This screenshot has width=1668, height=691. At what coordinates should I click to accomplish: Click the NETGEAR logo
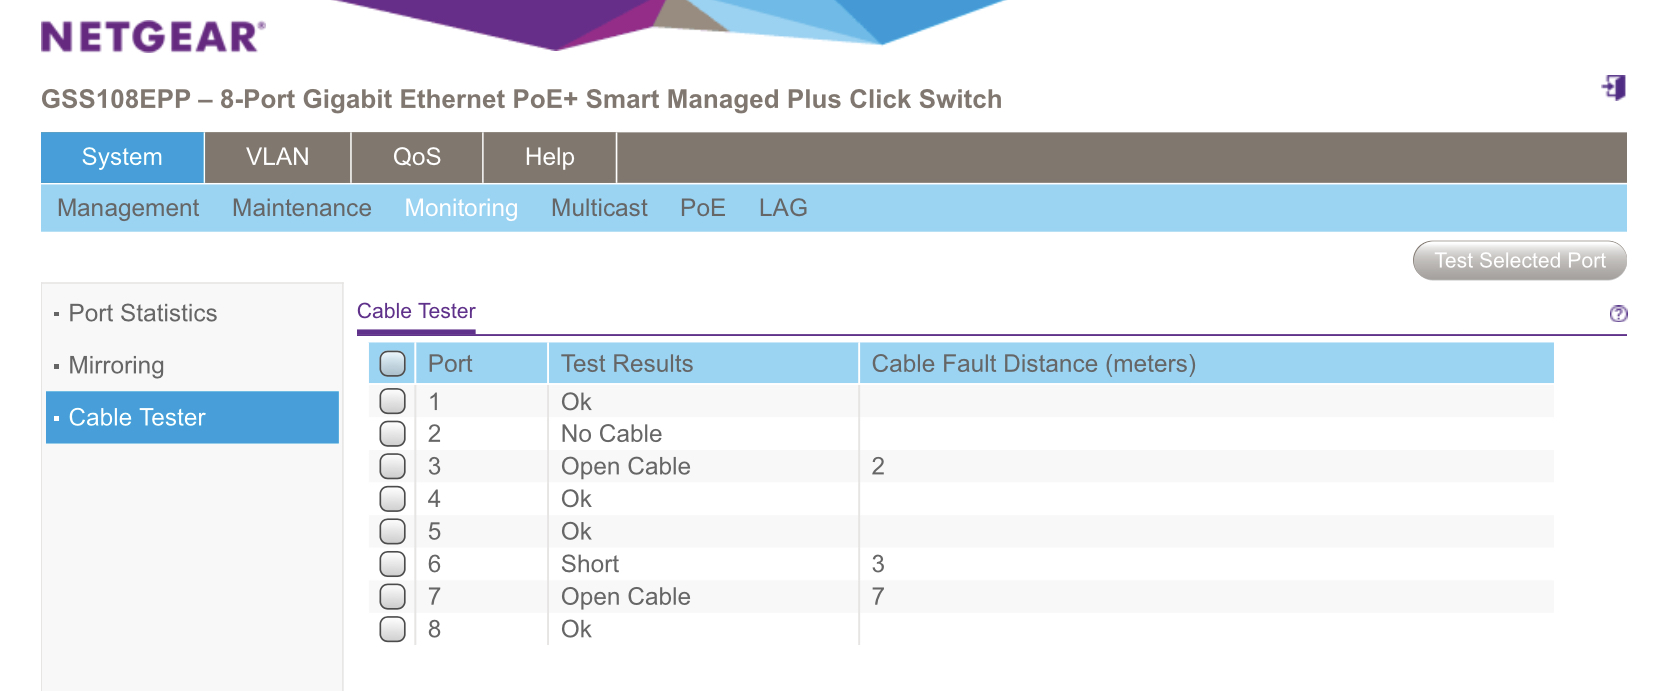[x=153, y=37]
